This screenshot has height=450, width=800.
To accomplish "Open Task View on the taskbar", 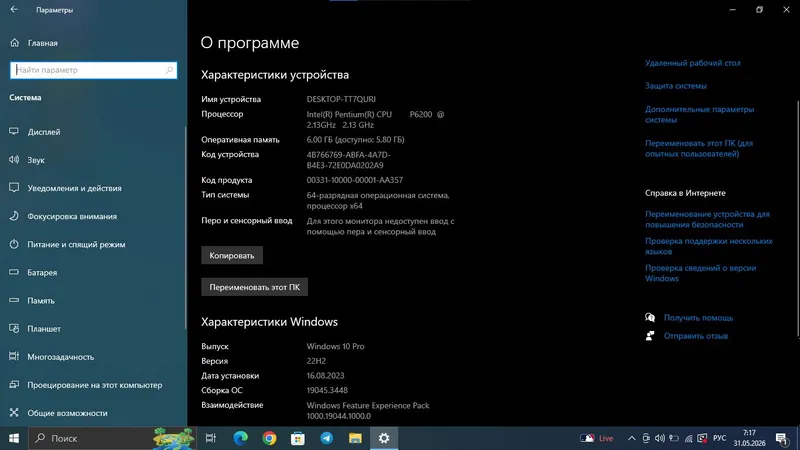I will click(211, 438).
